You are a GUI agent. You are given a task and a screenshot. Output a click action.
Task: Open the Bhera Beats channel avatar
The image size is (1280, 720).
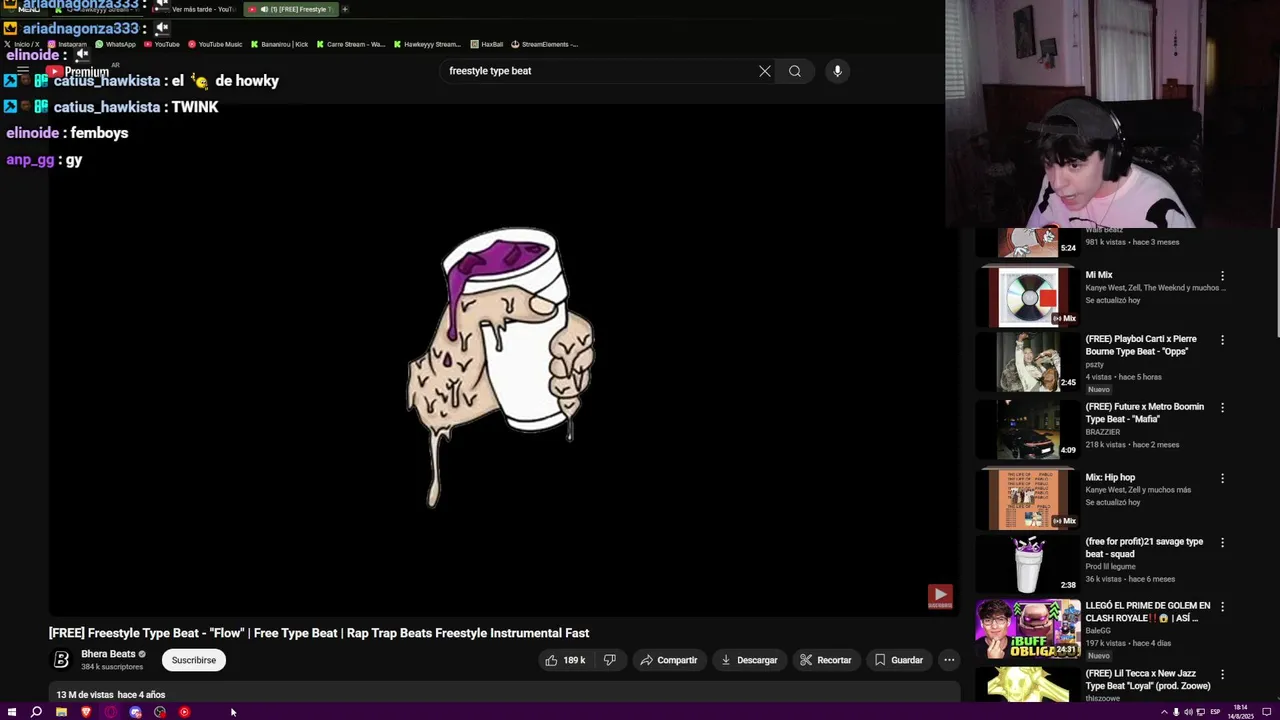(61, 660)
